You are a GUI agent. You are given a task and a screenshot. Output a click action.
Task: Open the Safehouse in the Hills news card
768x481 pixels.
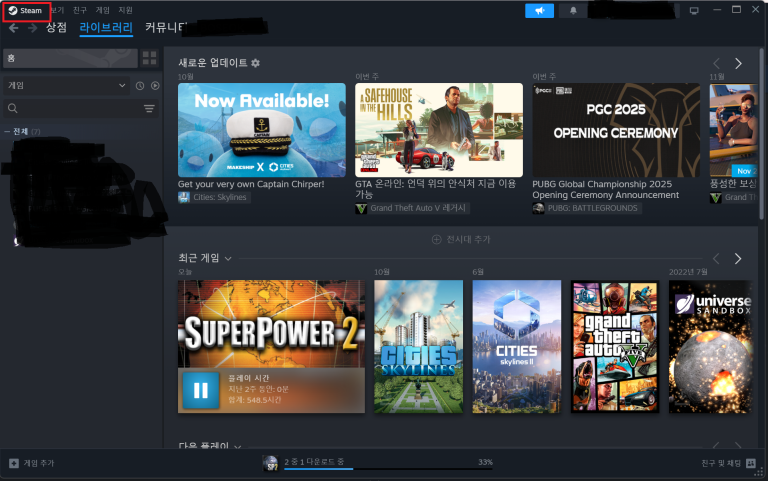coord(439,130)
